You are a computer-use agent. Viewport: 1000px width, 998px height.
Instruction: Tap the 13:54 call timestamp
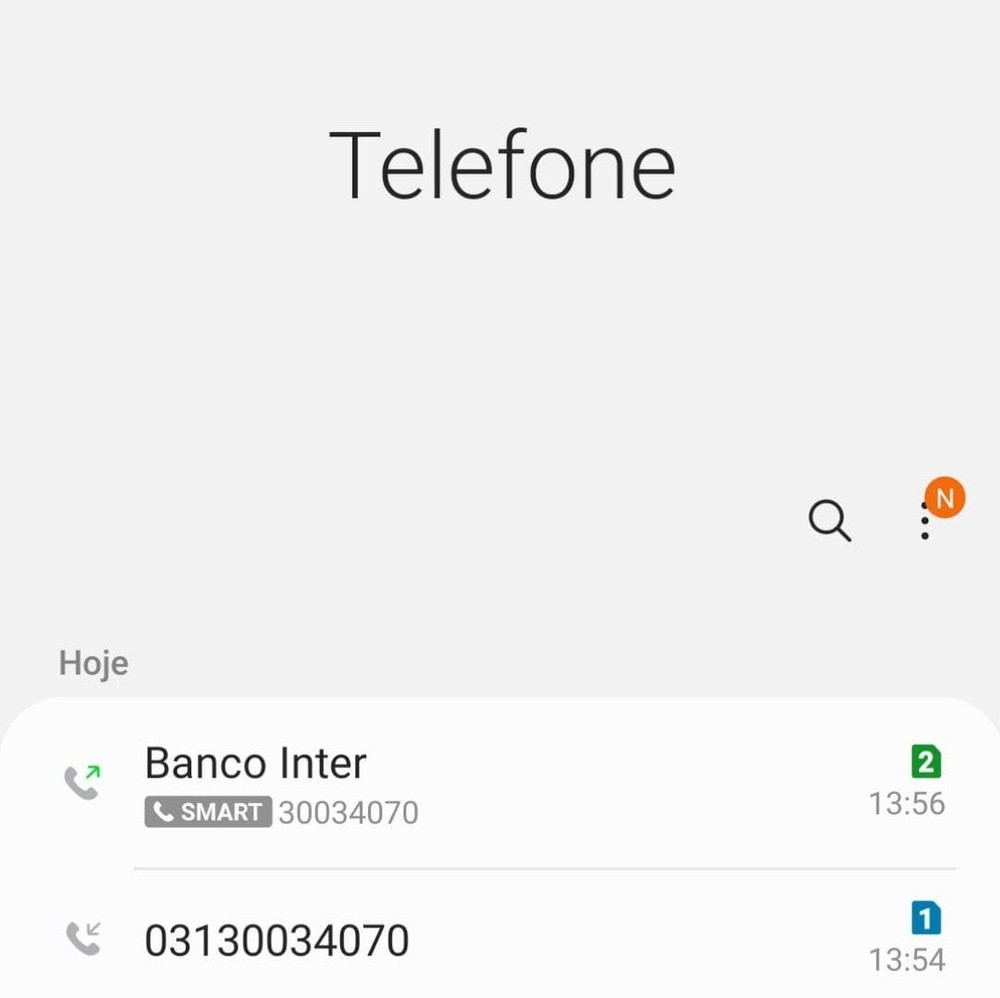pos(907,960)
